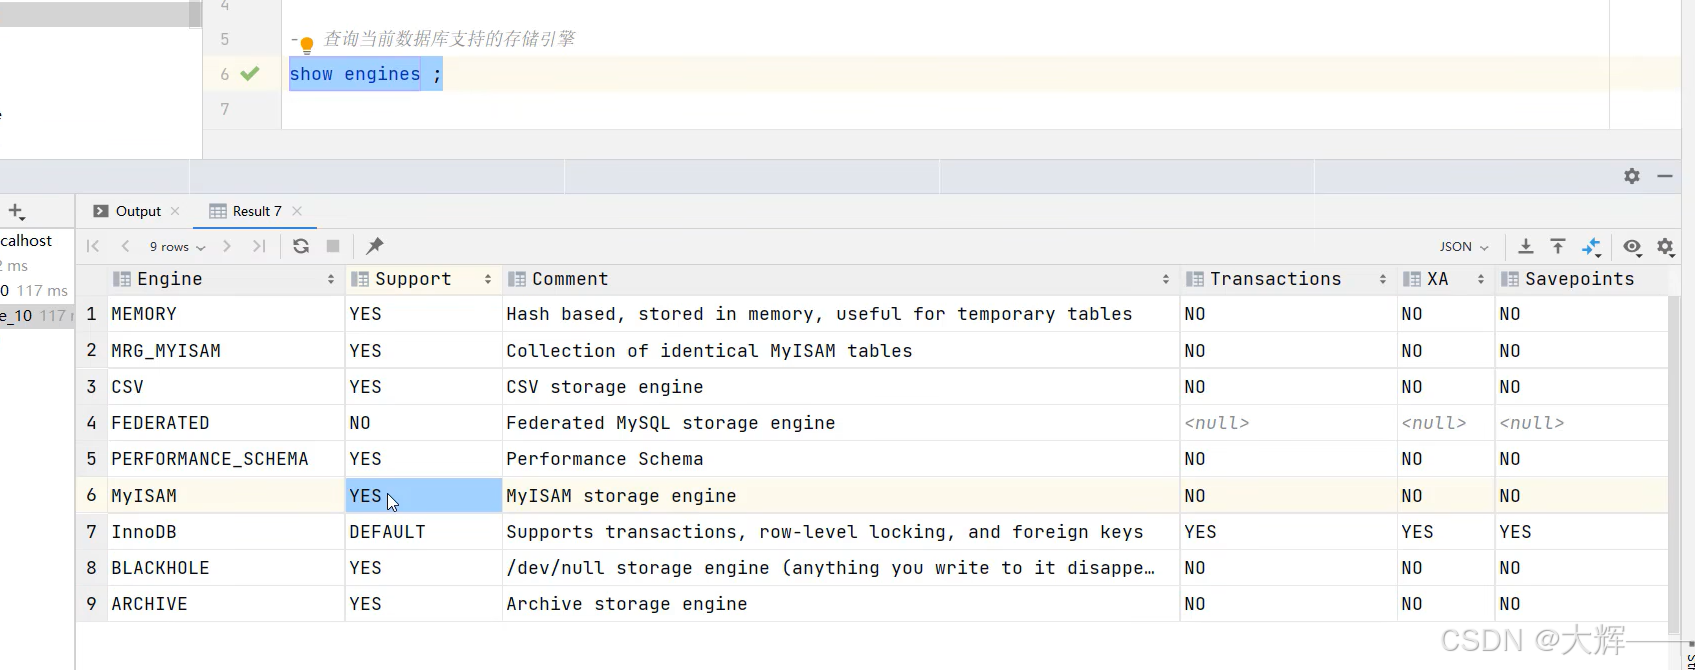Reload the result set
The height and width of the screenshot is (670, 1695).
301,246
